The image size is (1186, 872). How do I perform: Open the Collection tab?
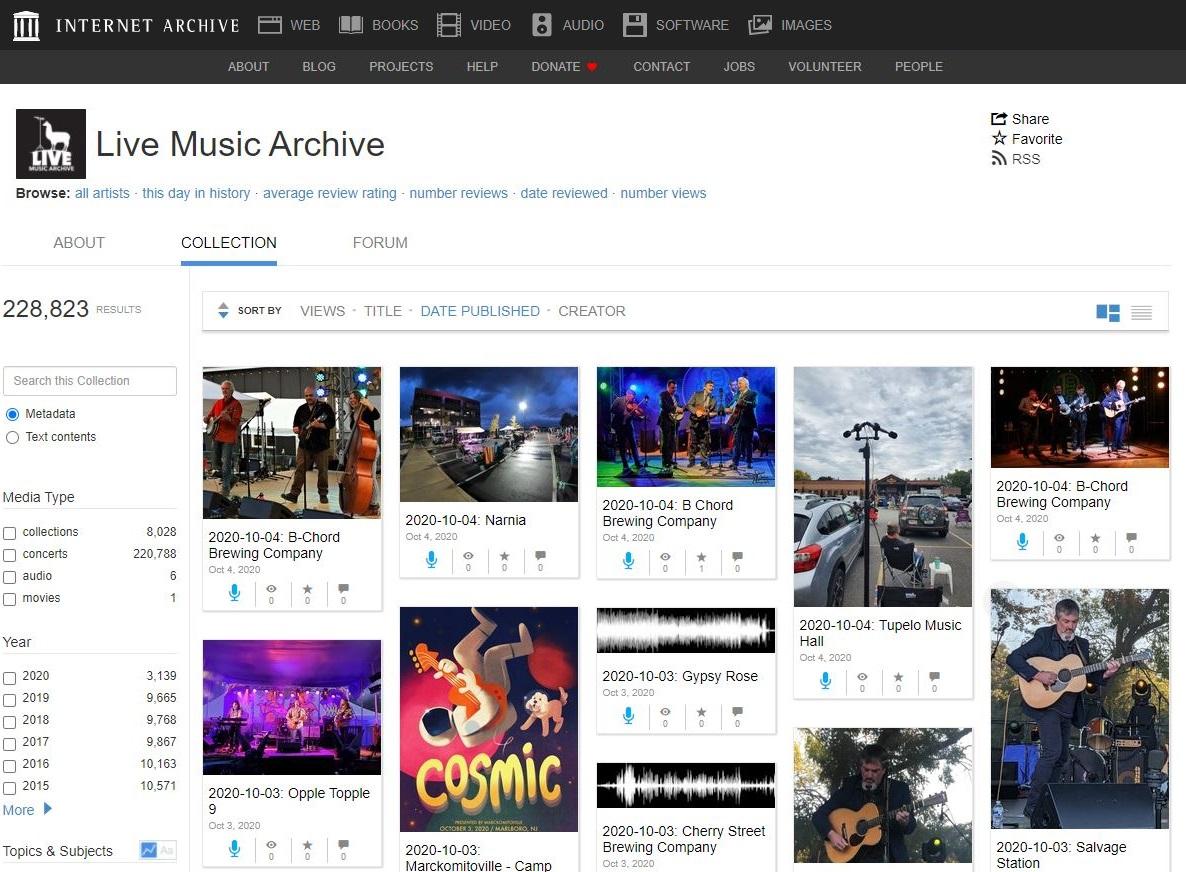tap(228, 243)
